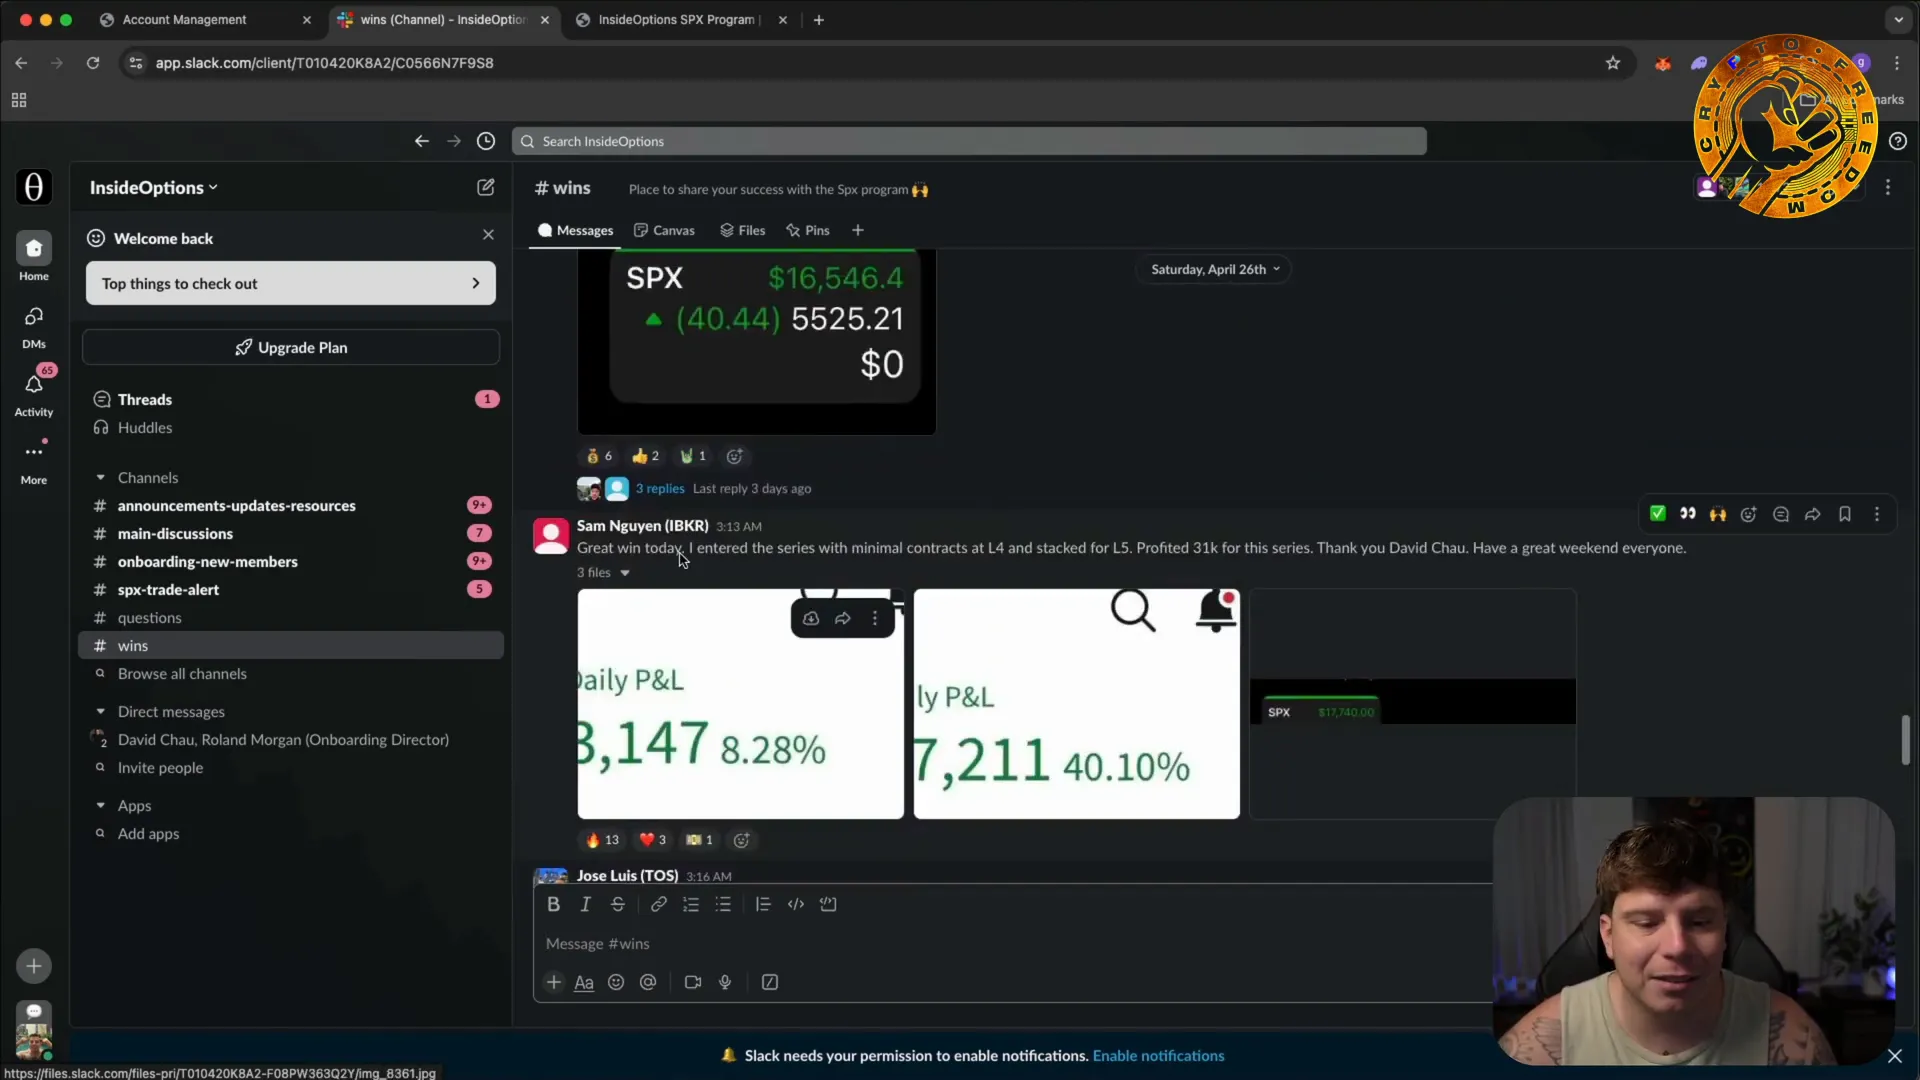Screen dimensions: 1920x1080
Task: Open the browser tab list dropdown
Action: point(1898,19)
